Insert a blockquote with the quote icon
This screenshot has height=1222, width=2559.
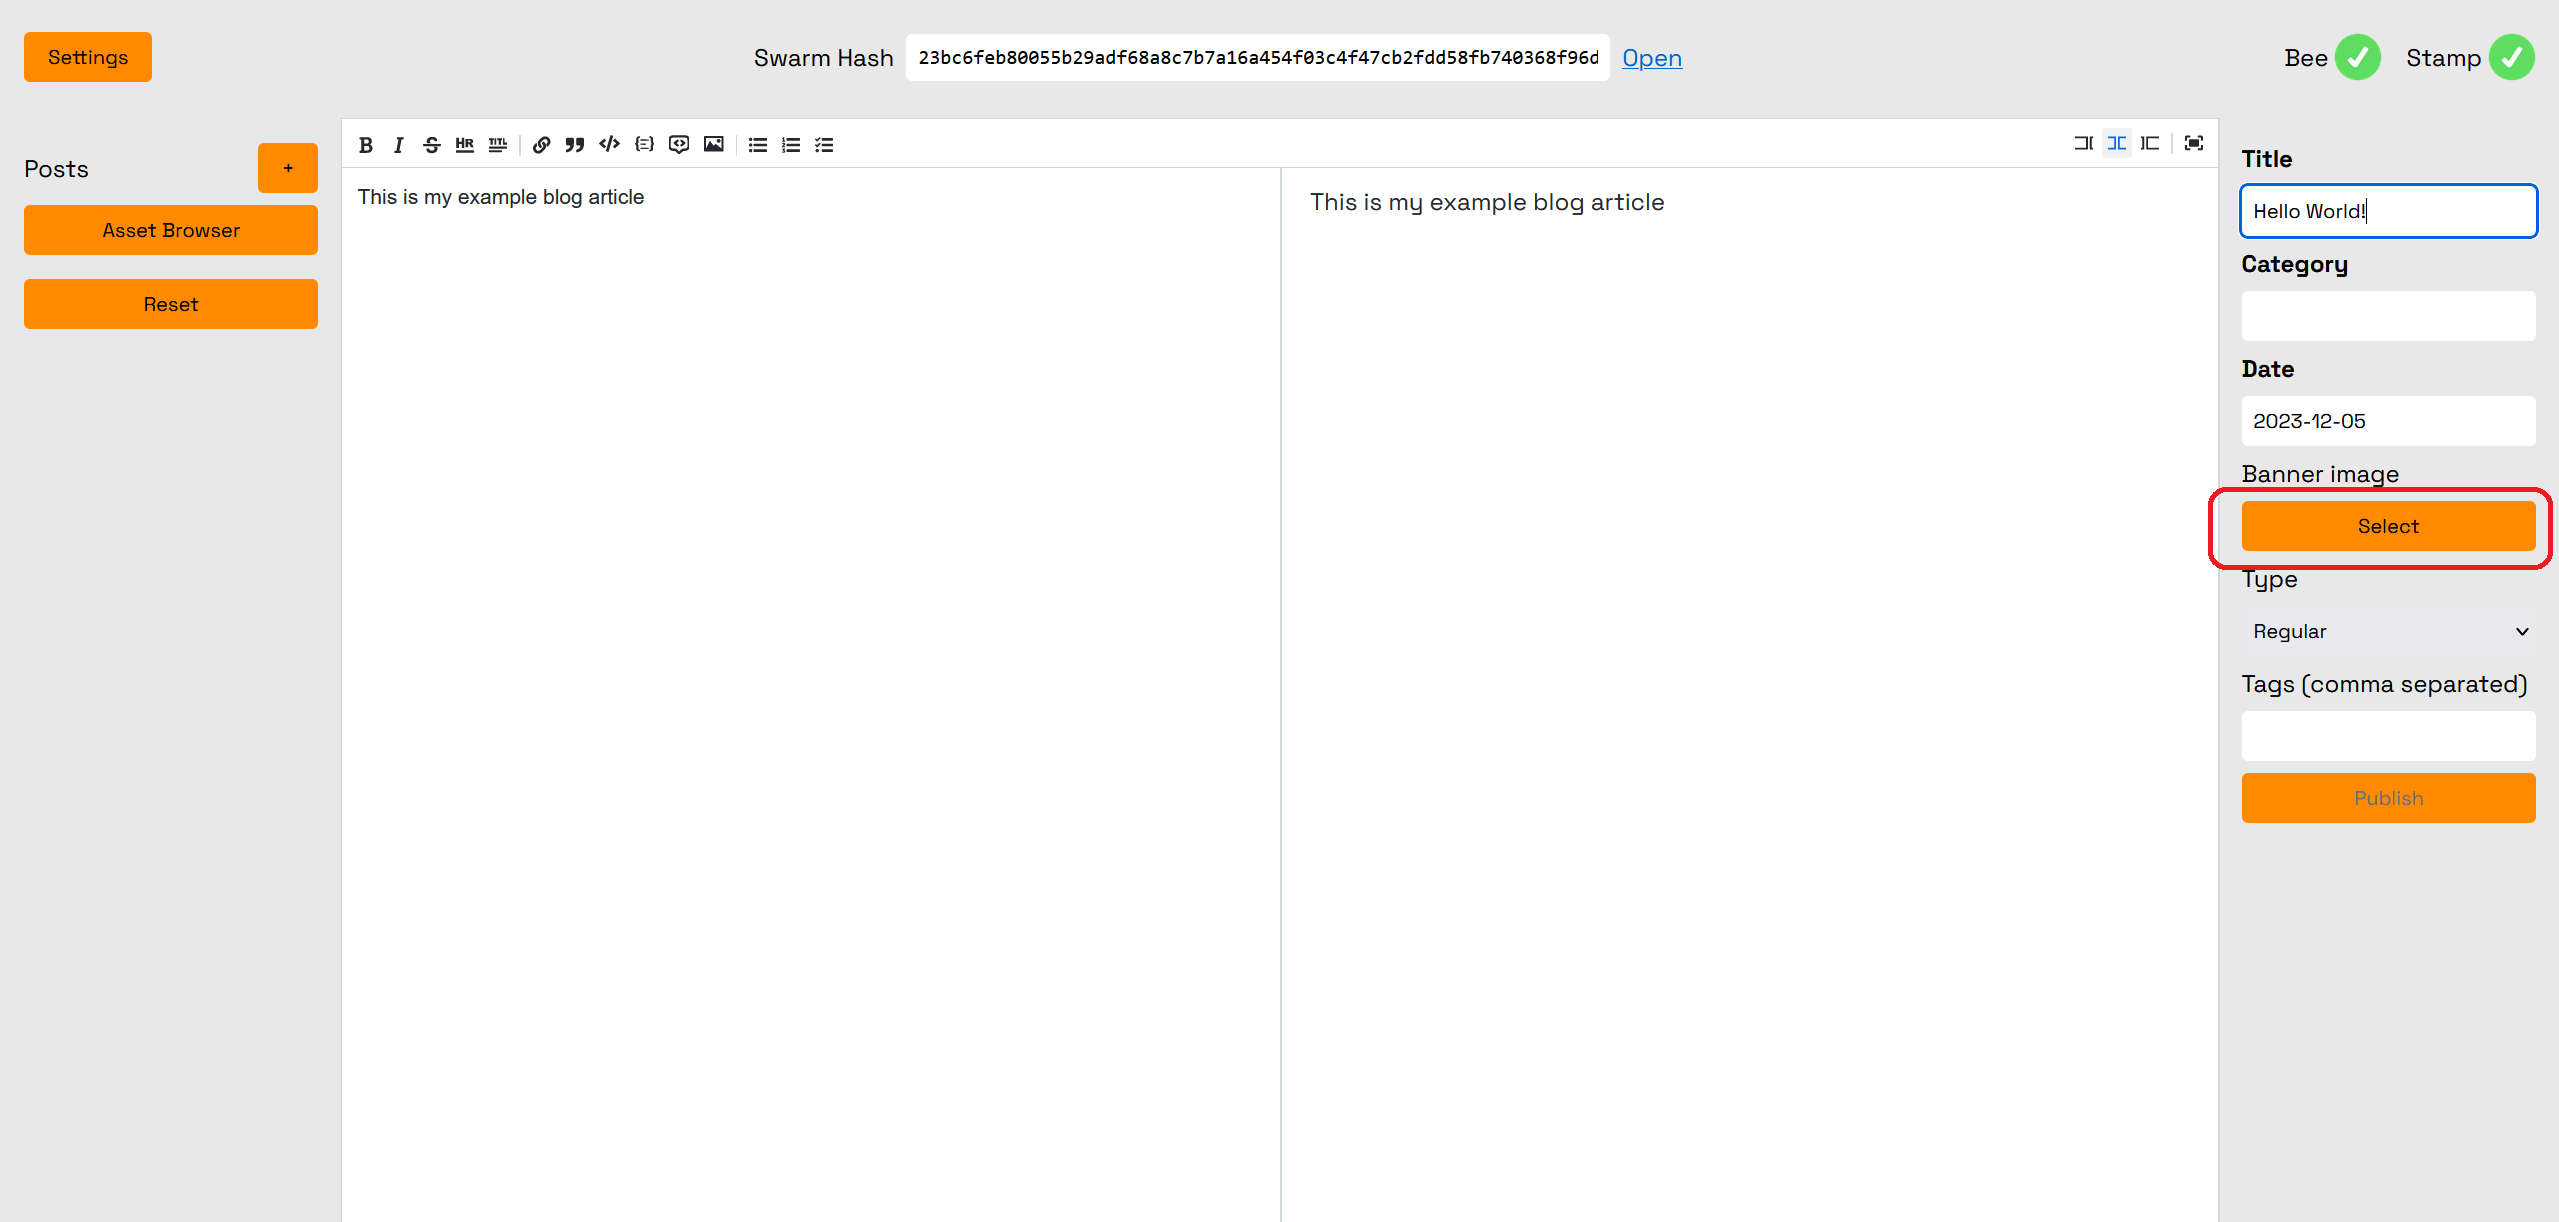coord(574,145)
